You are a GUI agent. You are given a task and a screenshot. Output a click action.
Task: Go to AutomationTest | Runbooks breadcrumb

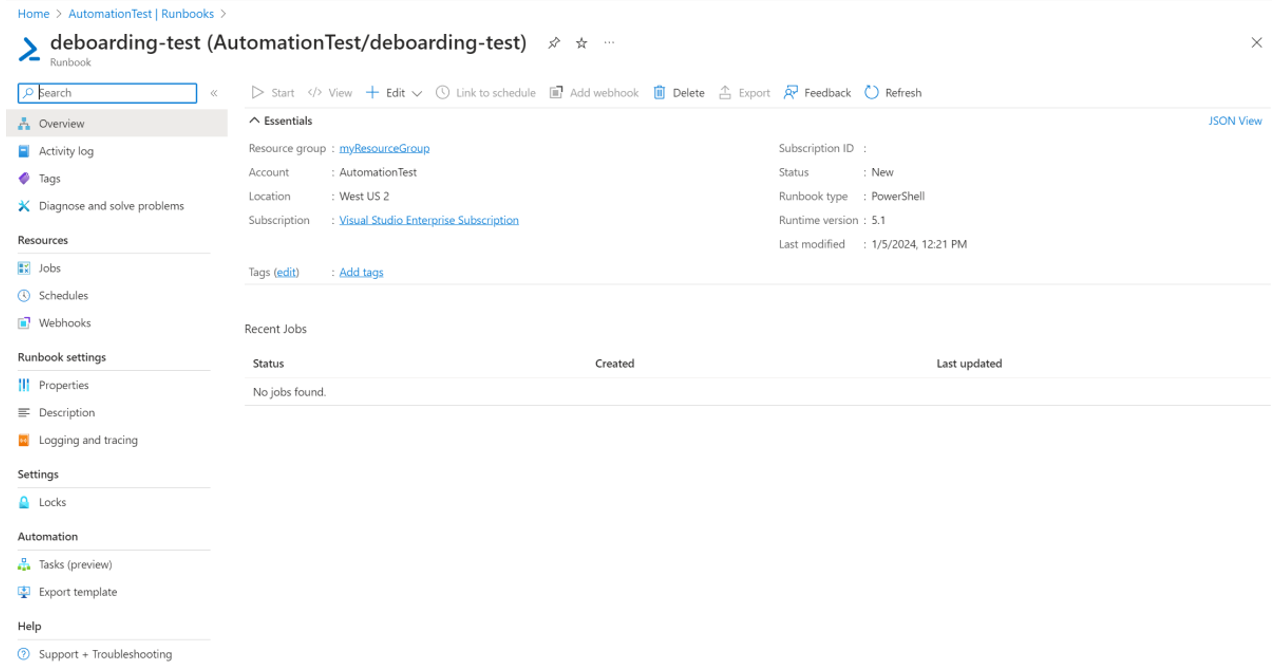coord(141,14)
